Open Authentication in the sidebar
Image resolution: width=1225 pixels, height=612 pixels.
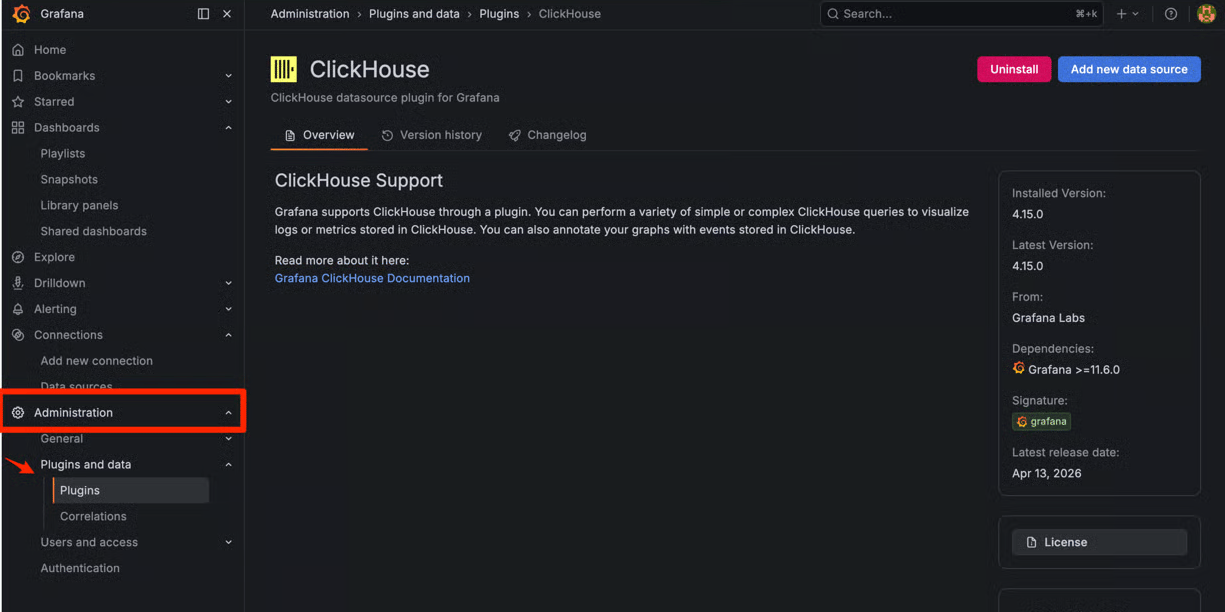(80, 568)
